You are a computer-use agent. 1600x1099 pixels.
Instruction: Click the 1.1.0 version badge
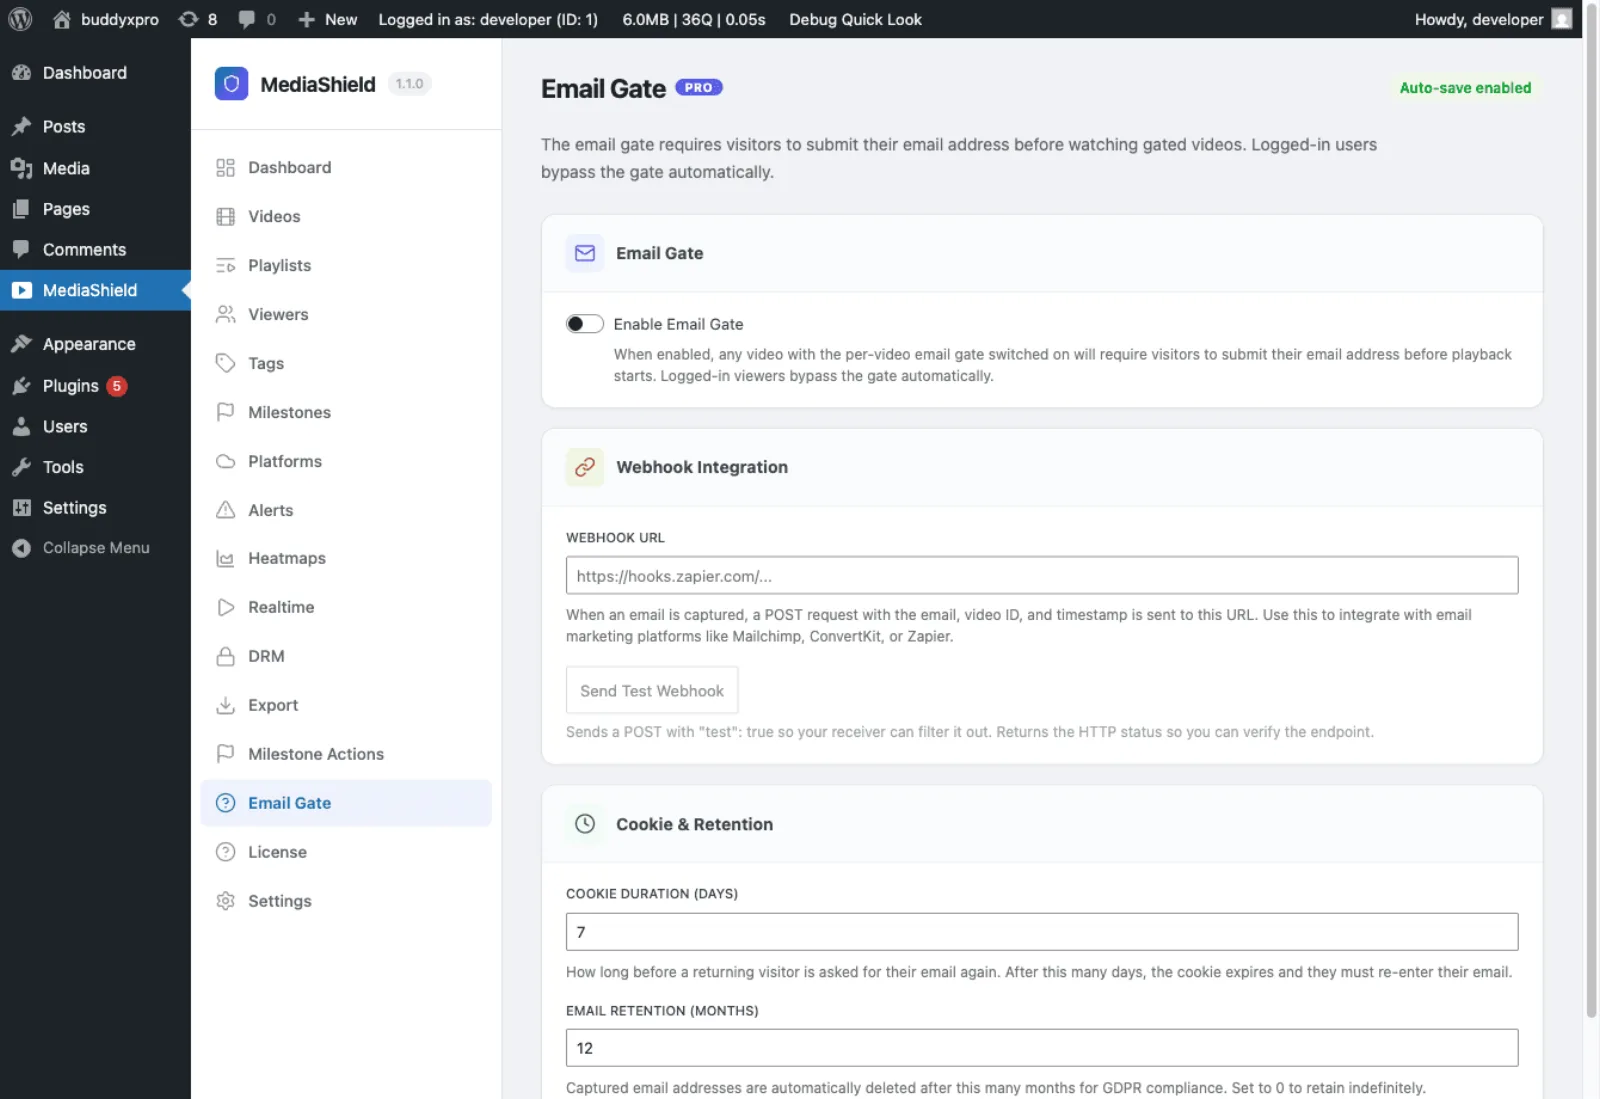pos(409,84)
